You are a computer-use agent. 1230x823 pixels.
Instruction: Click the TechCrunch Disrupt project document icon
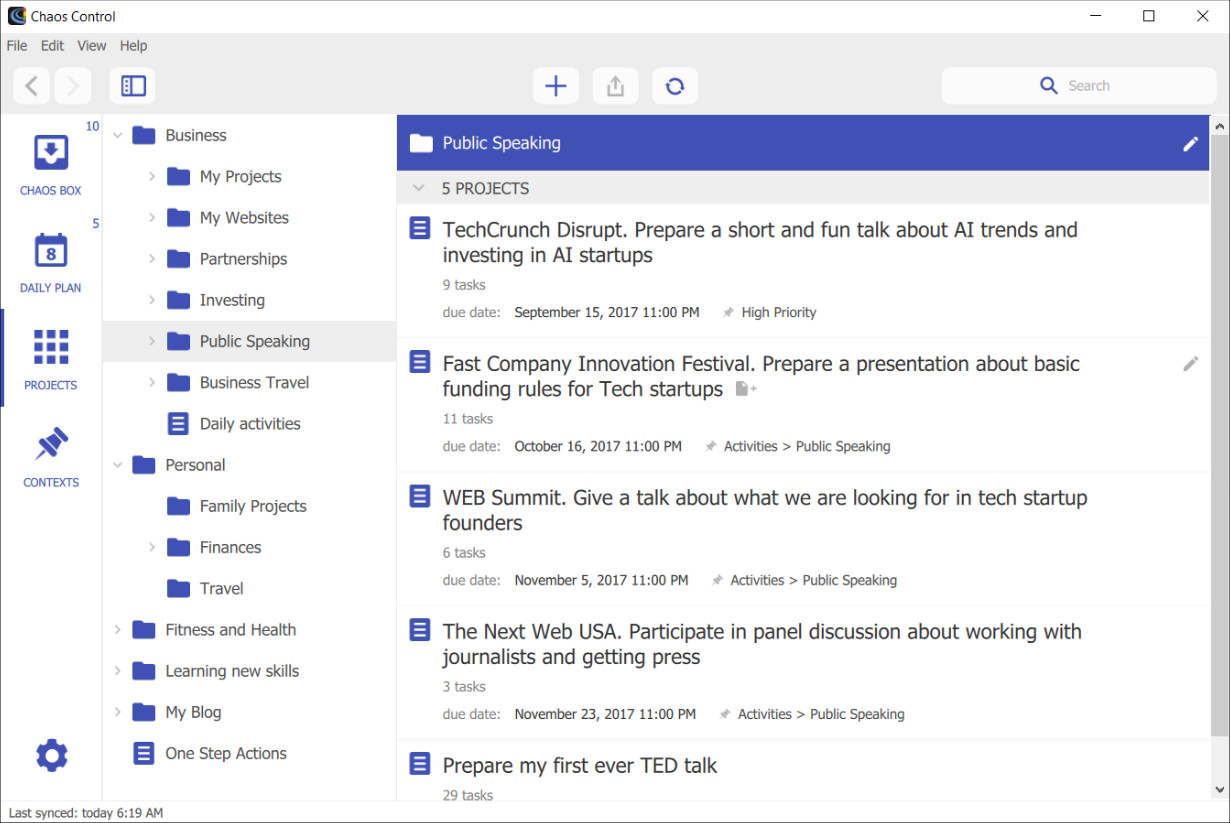coord(420,229)
